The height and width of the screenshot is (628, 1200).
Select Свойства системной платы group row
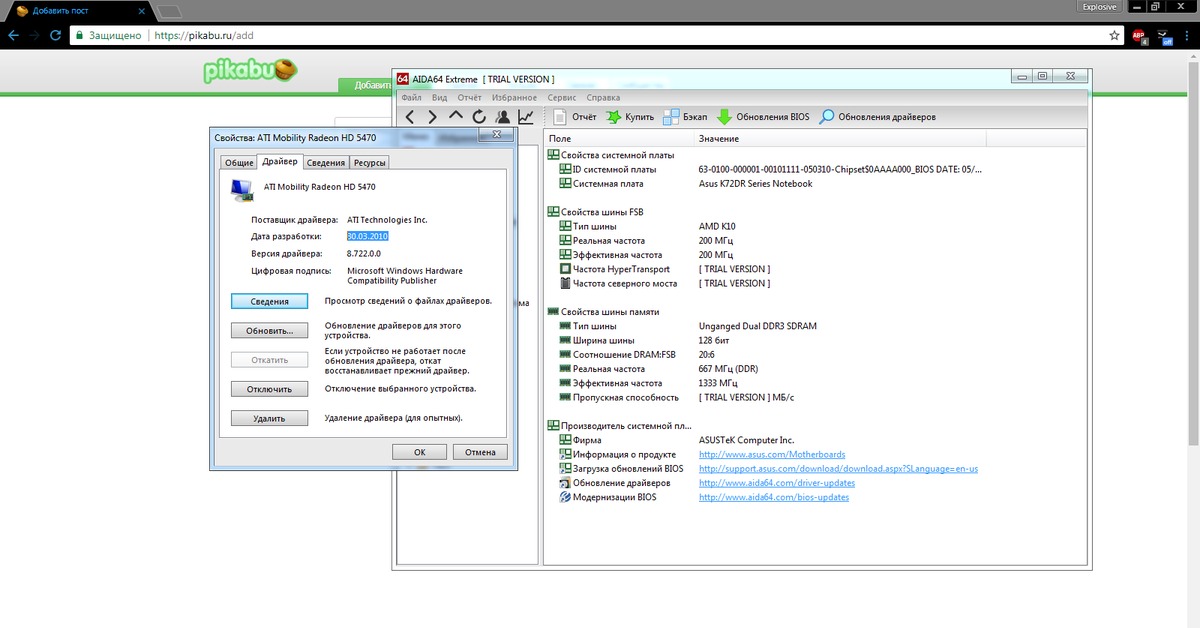(611, 155)
